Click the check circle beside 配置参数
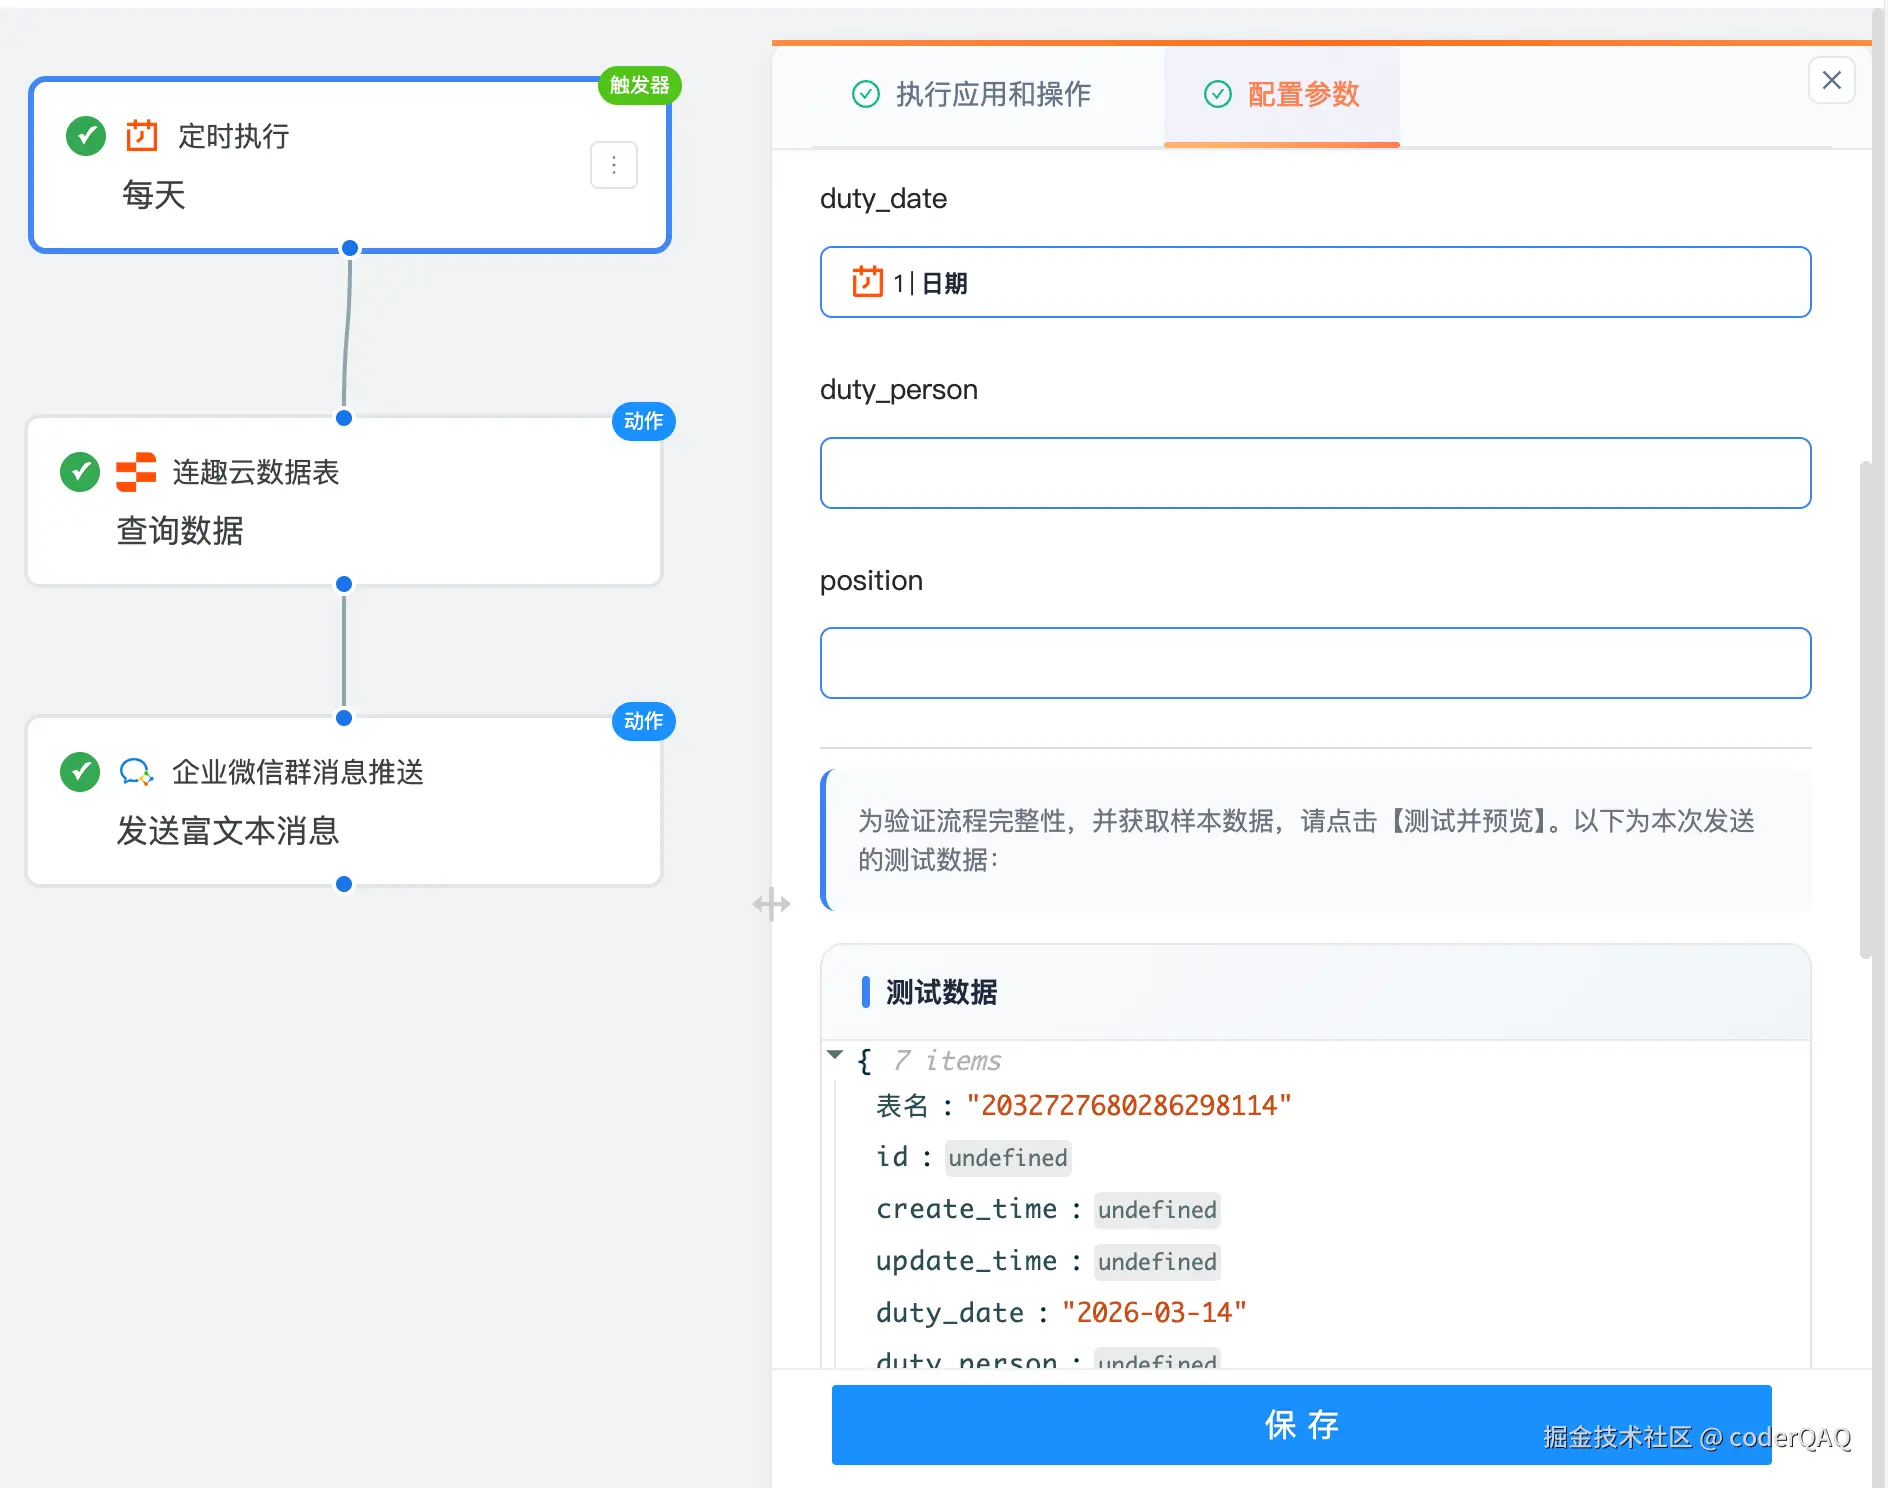The height and width of the screenshot is (1488, 1888). click(1217, 94)
